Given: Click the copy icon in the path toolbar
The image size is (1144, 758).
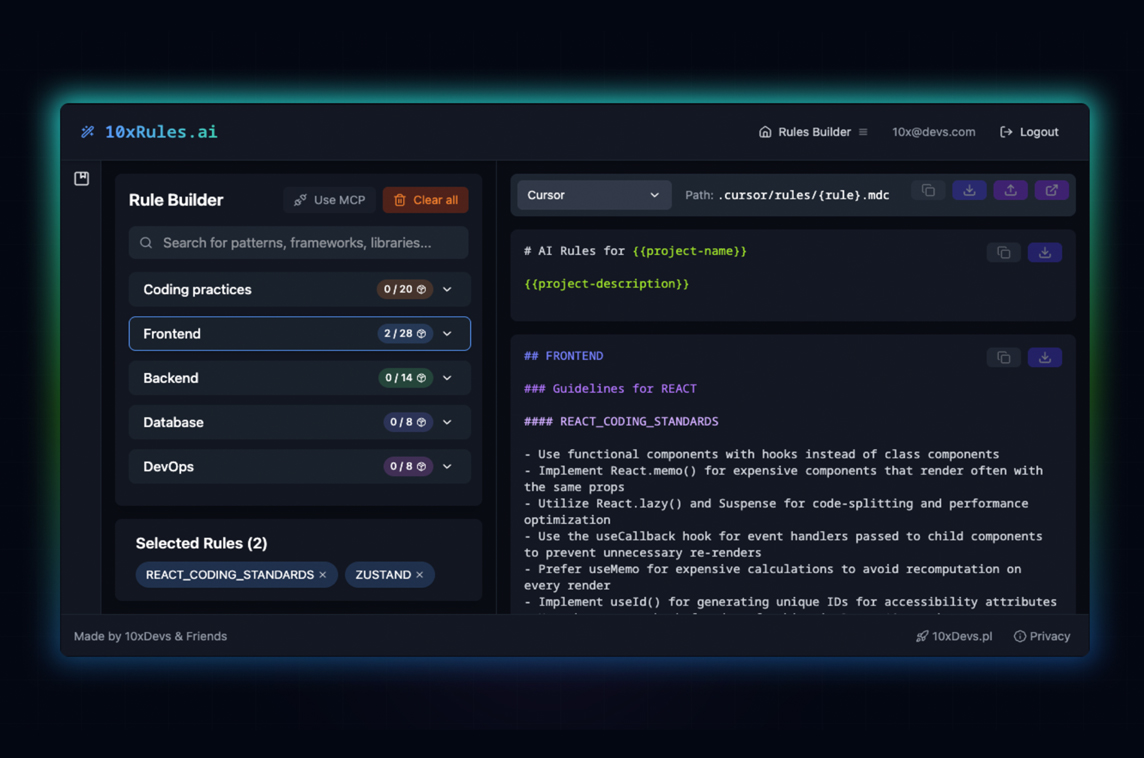Looking at the screenshot, I should pos(928,191).
